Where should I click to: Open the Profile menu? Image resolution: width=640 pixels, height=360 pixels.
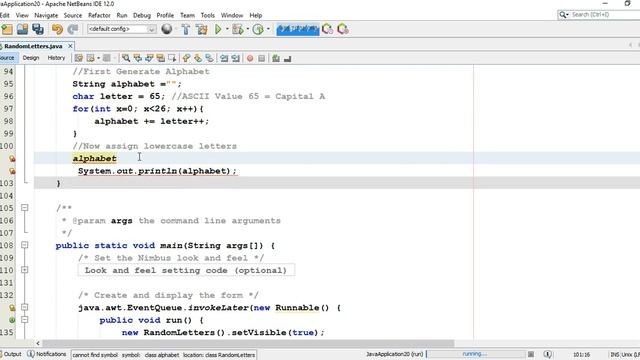coord(165,15)
